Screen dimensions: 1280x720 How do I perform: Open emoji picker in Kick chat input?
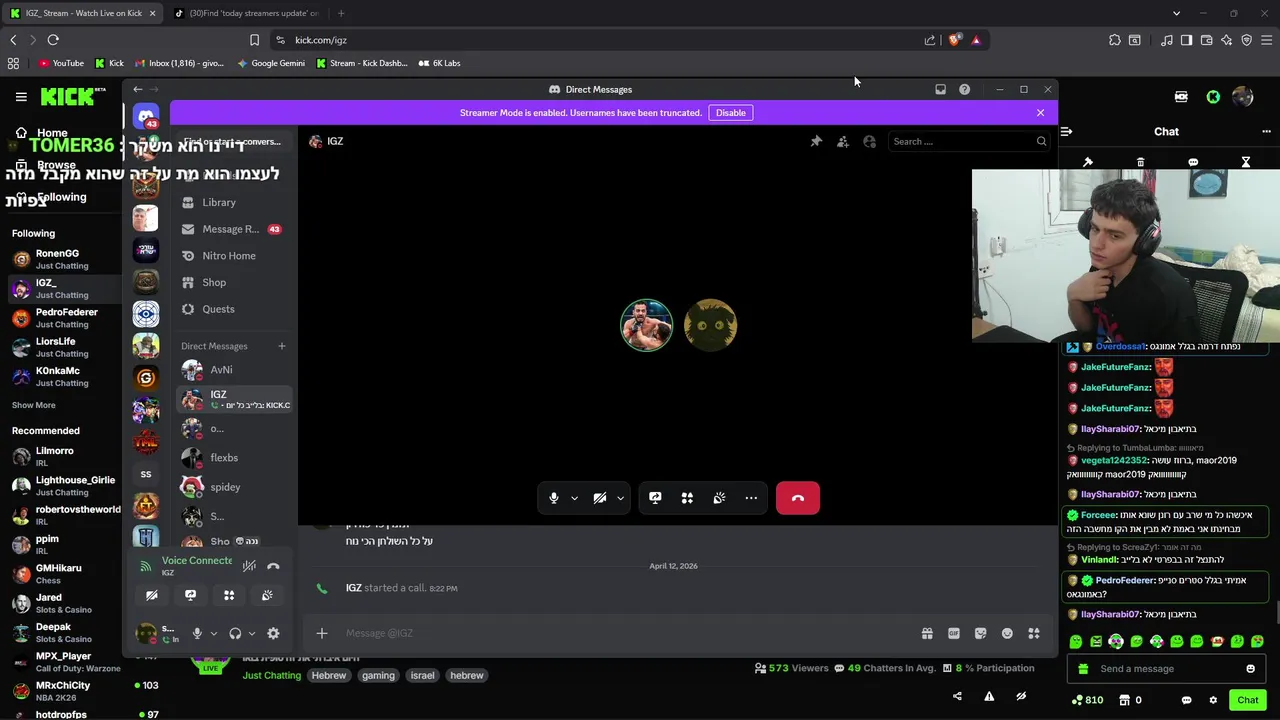(x=1250, y=669)
